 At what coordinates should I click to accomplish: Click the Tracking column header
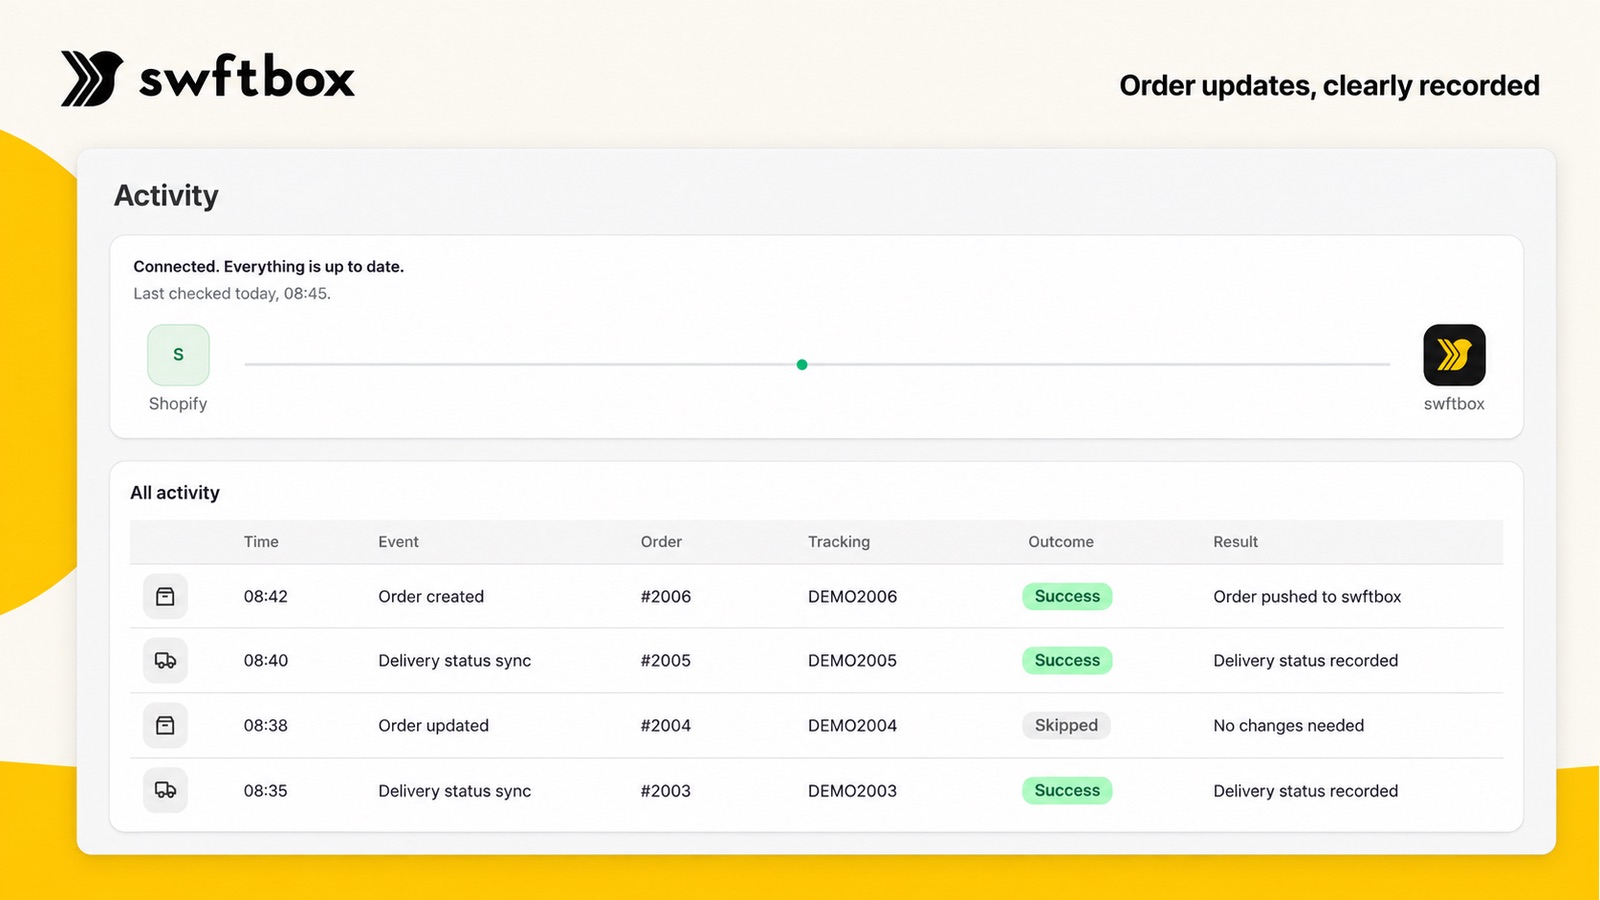(x=839, y=542)
